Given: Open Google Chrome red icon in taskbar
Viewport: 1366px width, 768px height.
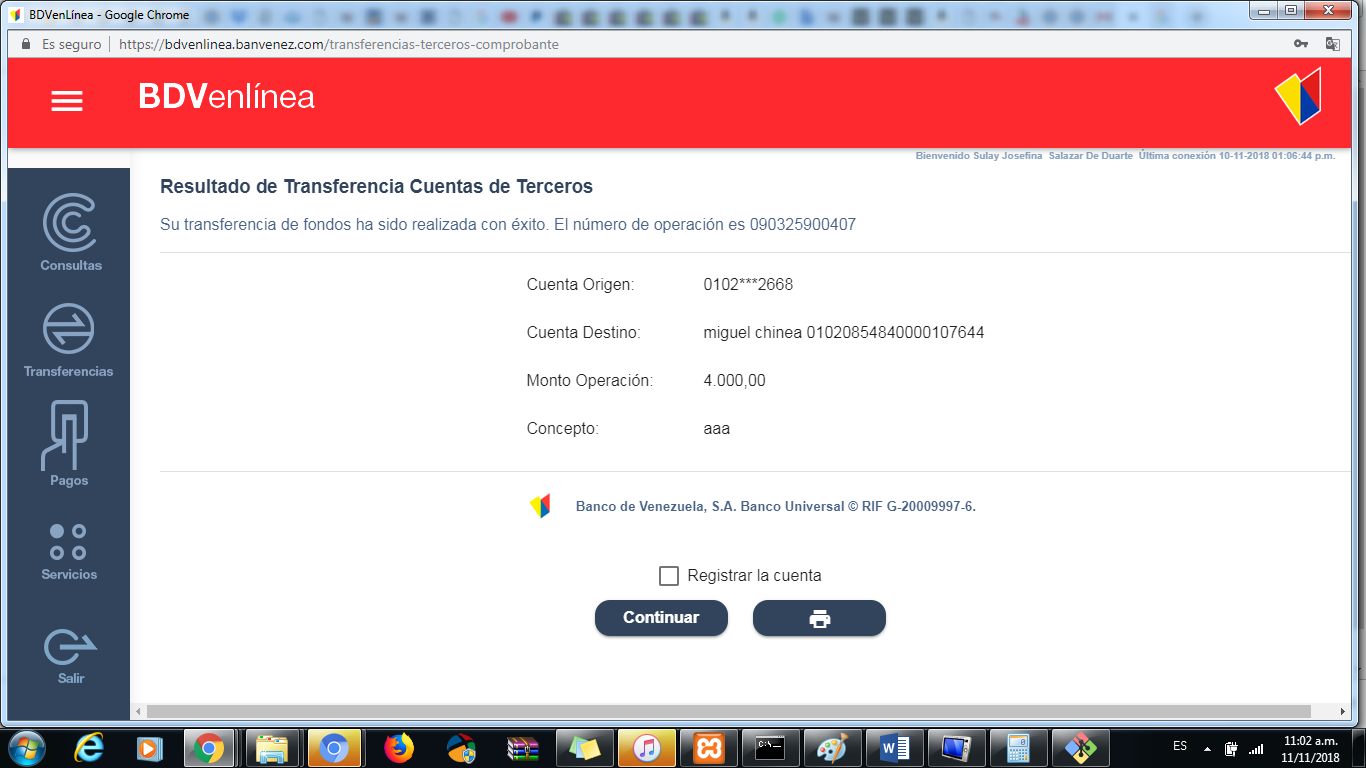Looking at the screenshot, I should pyautogui.click(x=209, y=747).
